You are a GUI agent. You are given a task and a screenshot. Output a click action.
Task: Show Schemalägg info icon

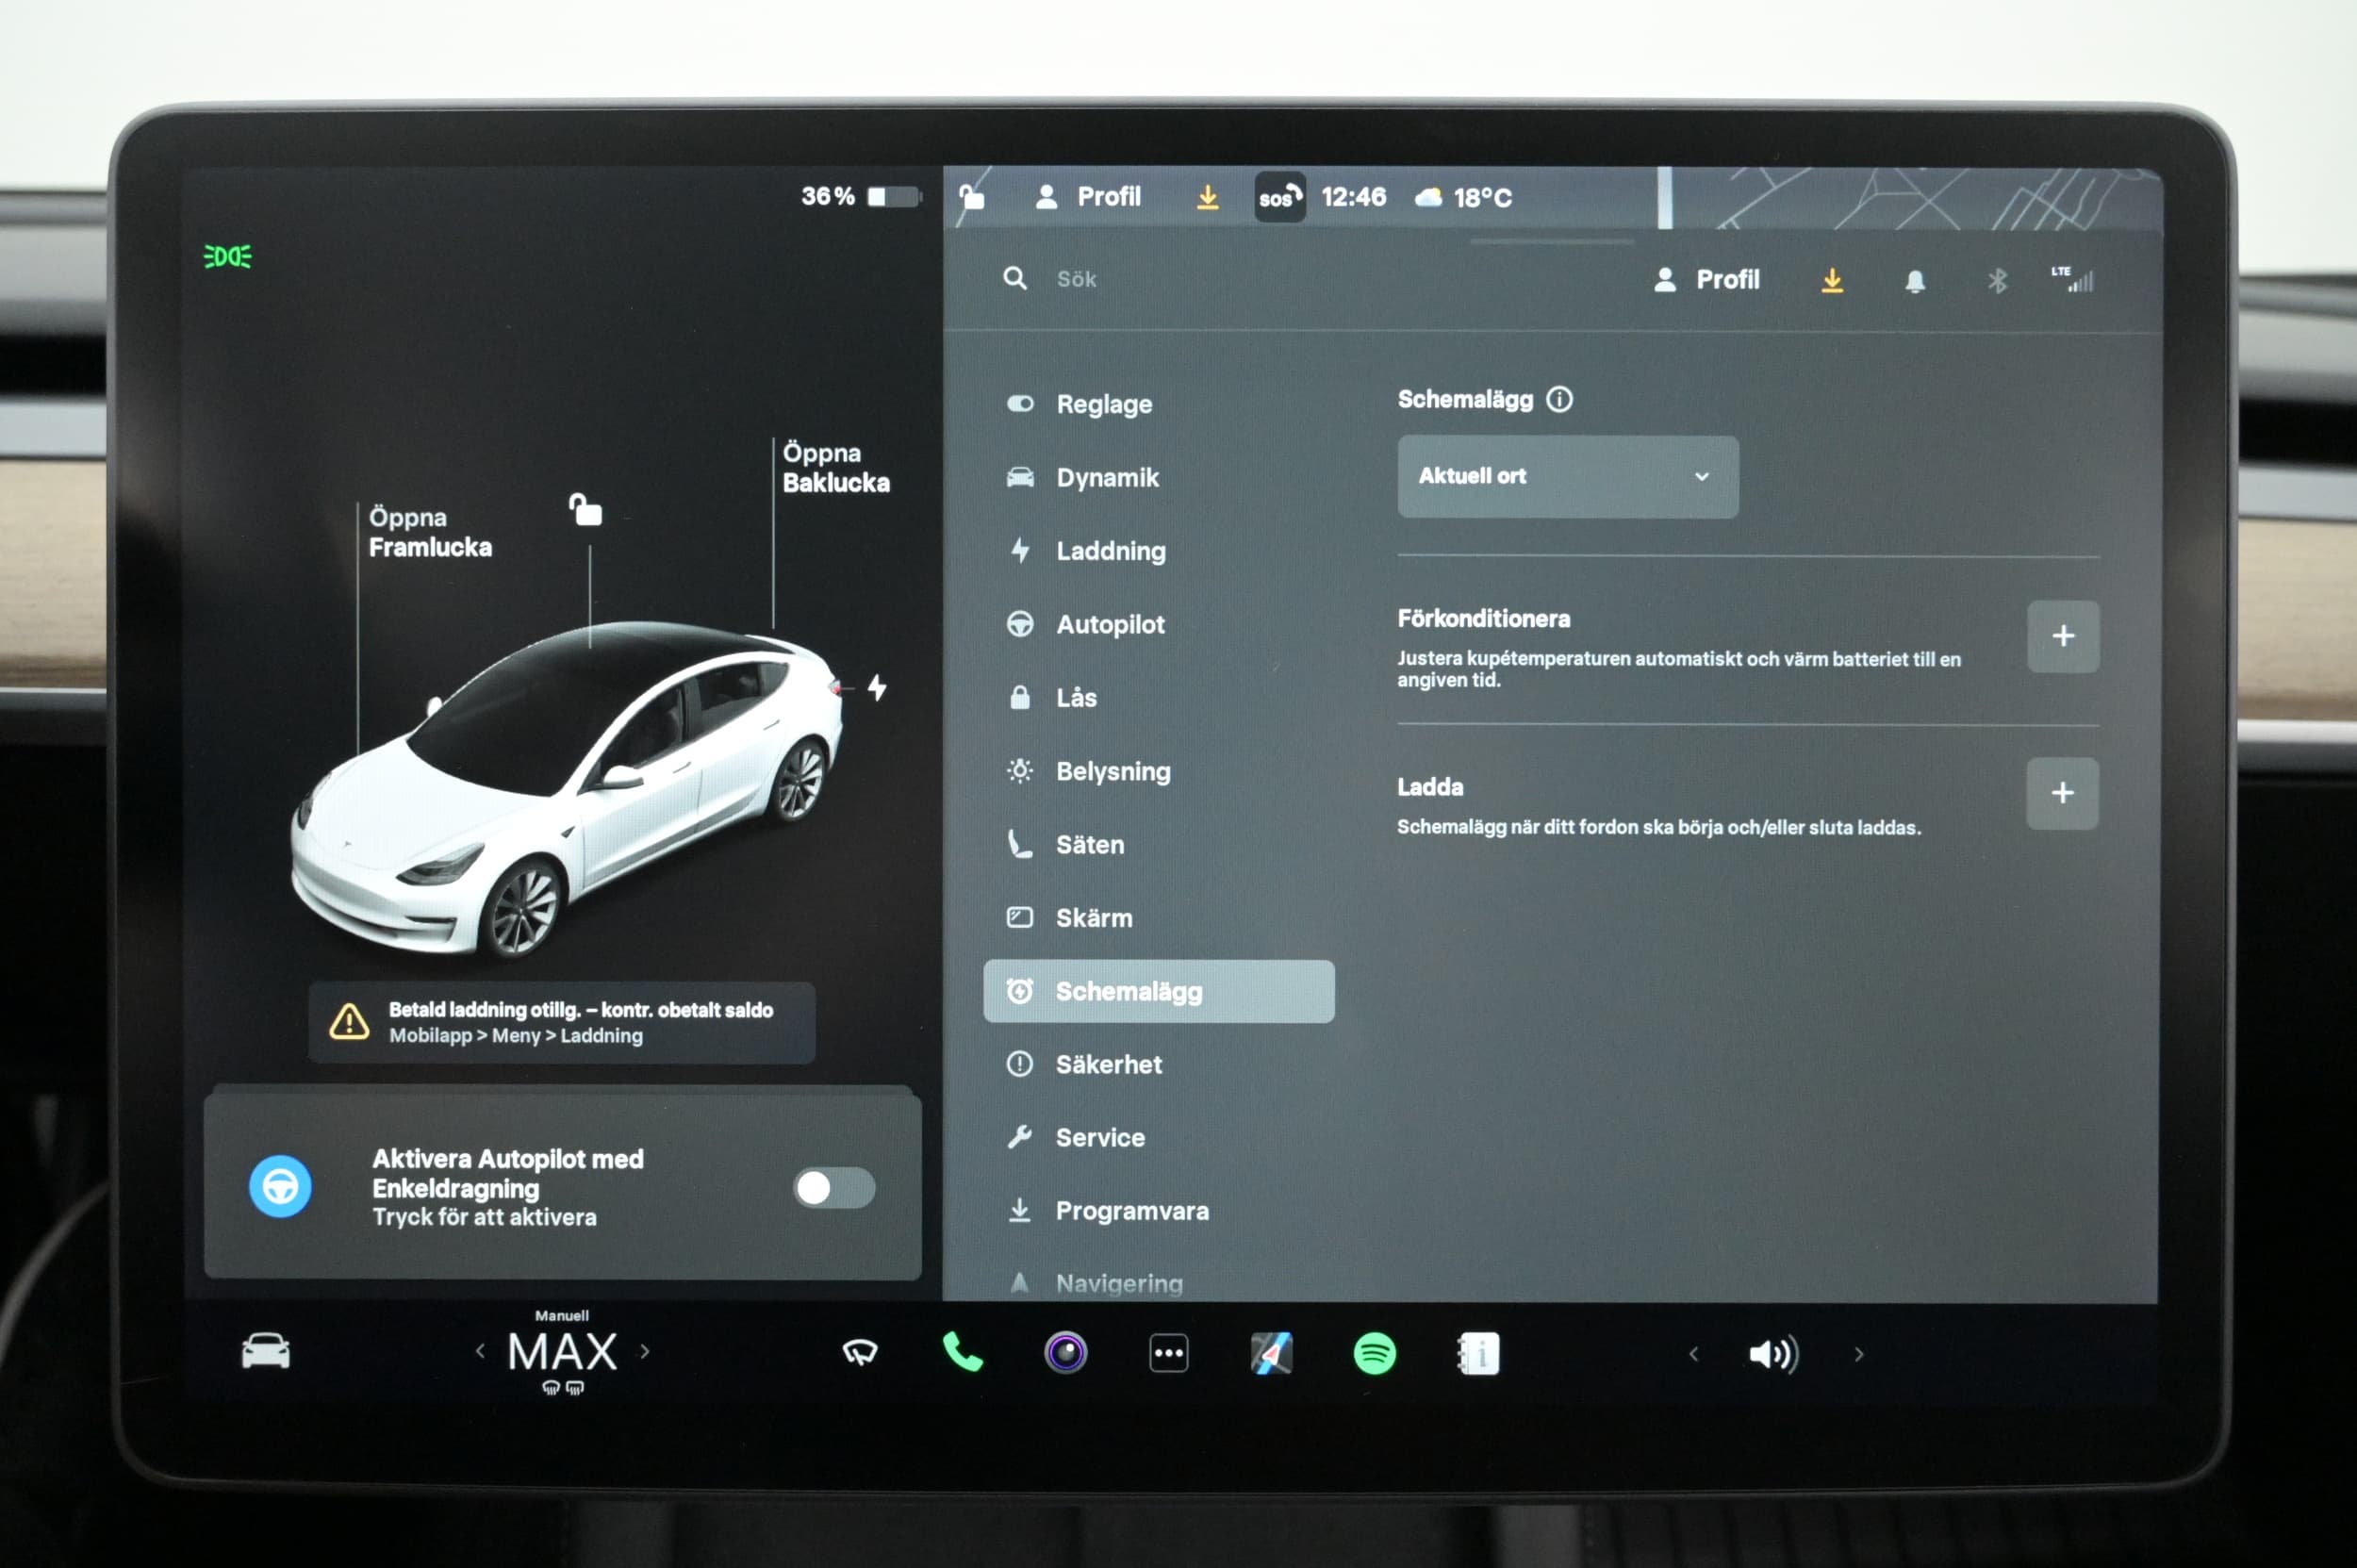[1558, 399]
